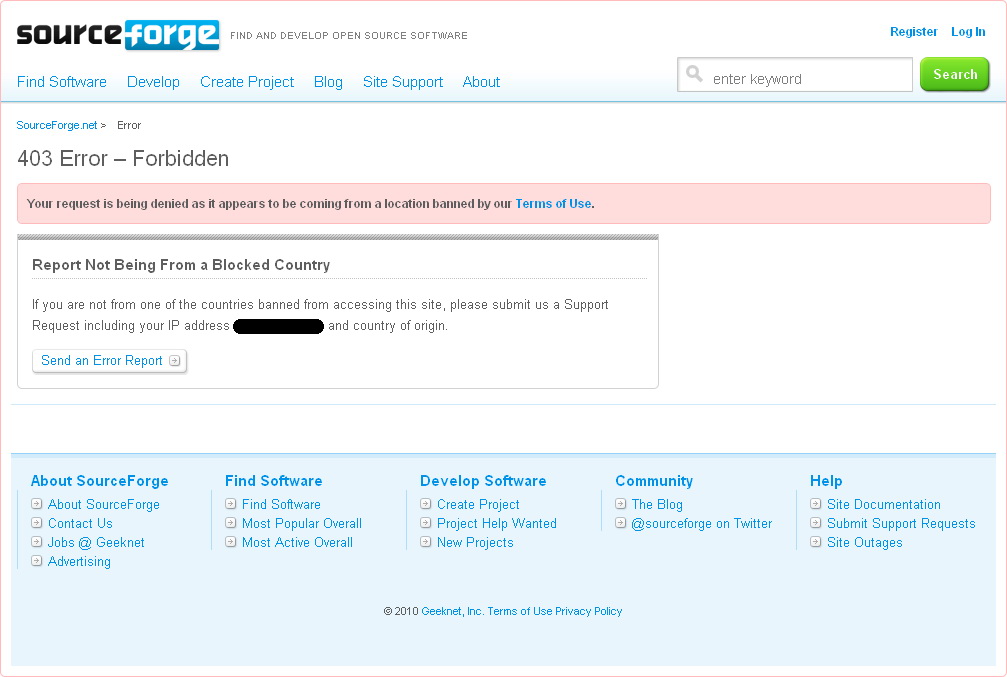Click the bullet icon beside Jobs @ Geeknet

pyautogui.click(x=37, y=542)
